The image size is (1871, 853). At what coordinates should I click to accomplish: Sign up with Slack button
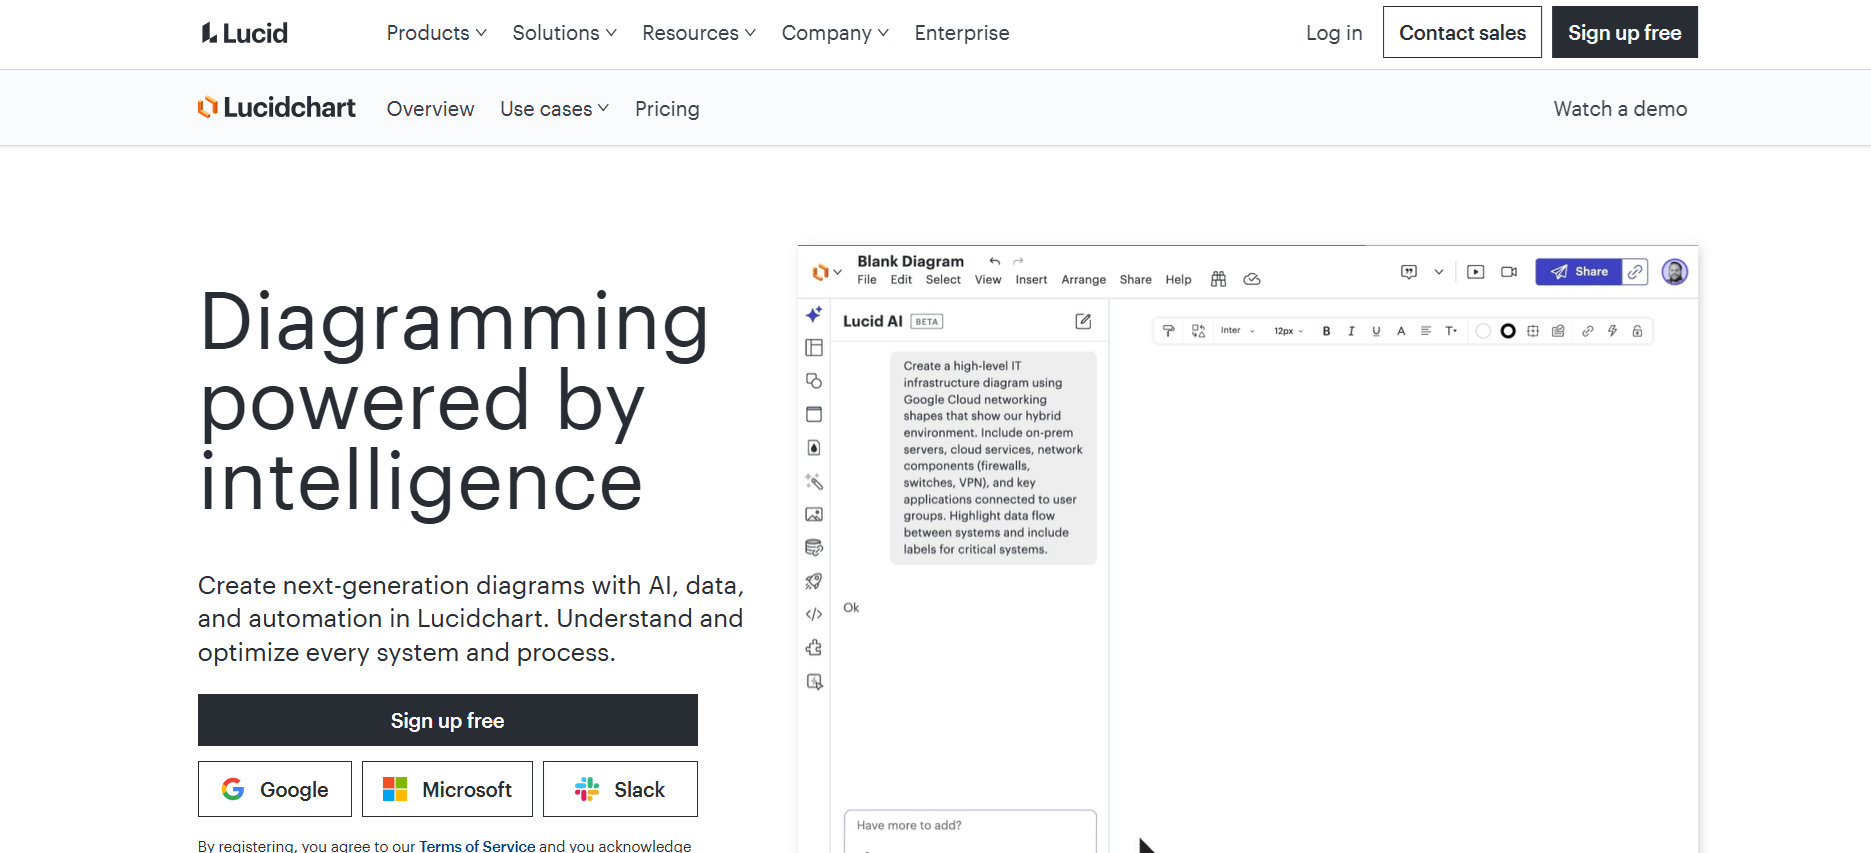tap(620, 789)
